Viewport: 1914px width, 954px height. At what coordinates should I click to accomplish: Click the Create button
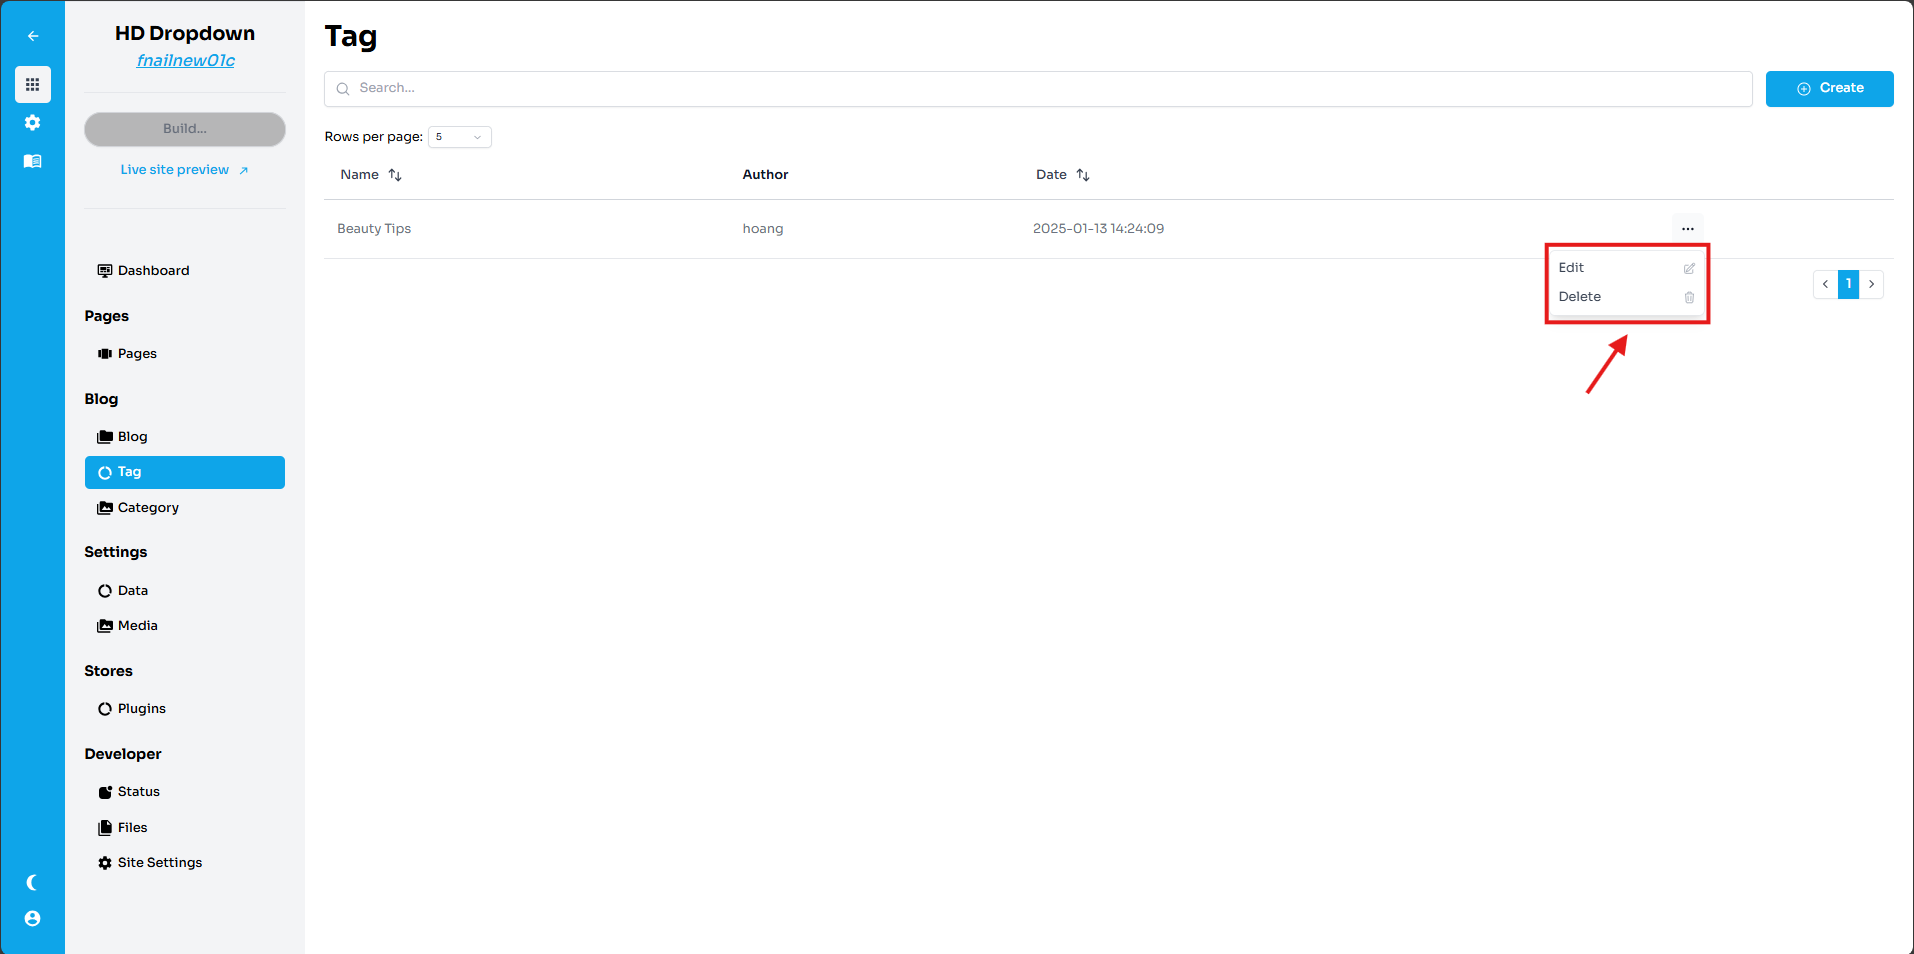click(x=1829, y=89)
